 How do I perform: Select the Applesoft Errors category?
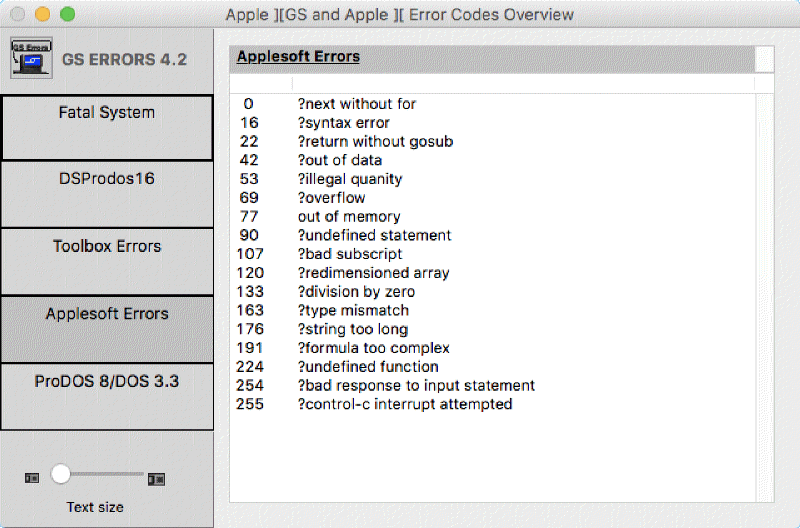point(107,329)
